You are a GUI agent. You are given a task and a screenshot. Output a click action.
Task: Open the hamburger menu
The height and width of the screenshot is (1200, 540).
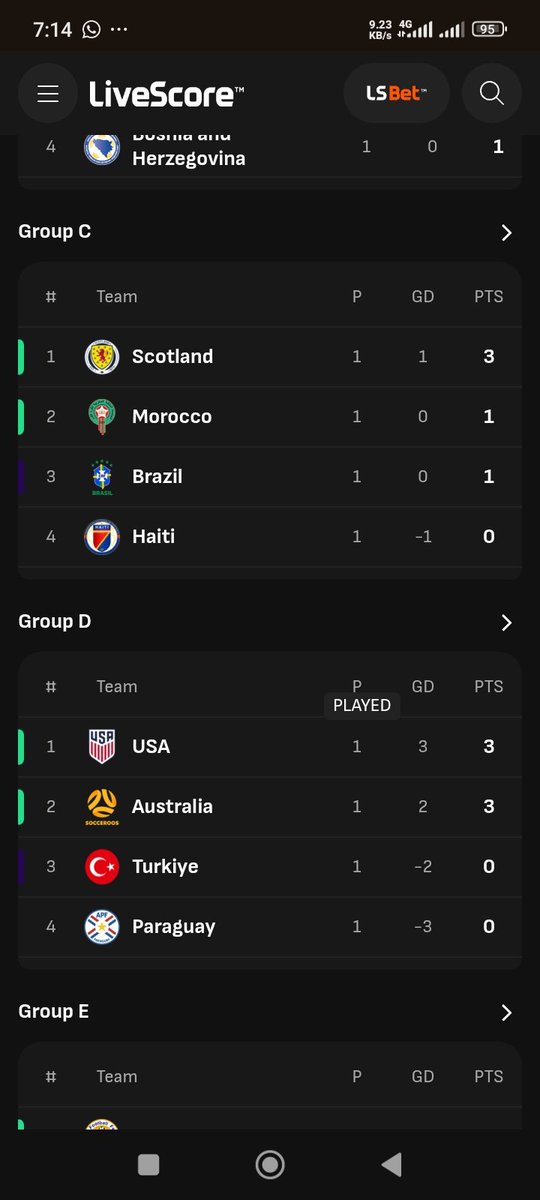[x=48, y=94]
